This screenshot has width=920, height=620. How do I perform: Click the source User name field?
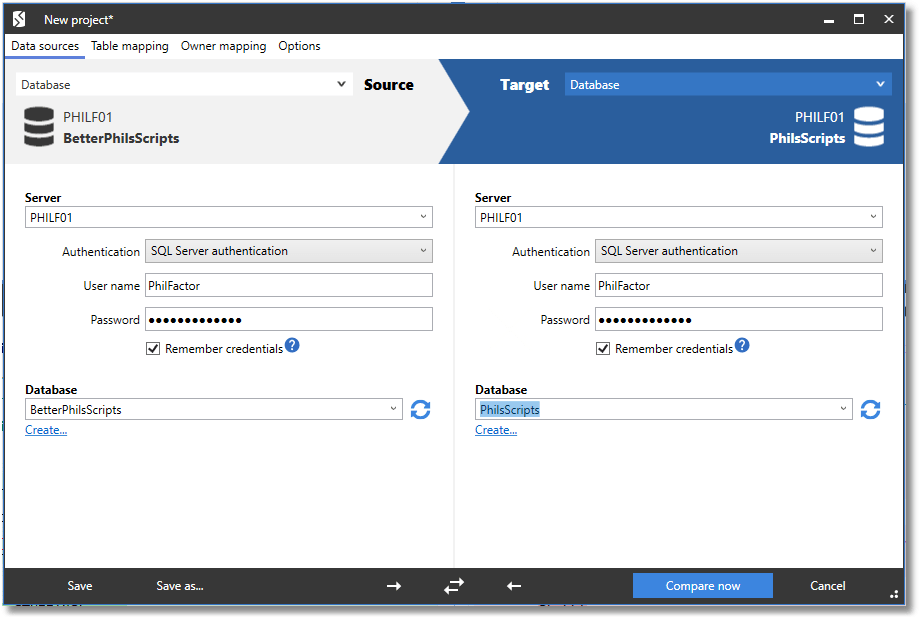[x=289, y=286]
